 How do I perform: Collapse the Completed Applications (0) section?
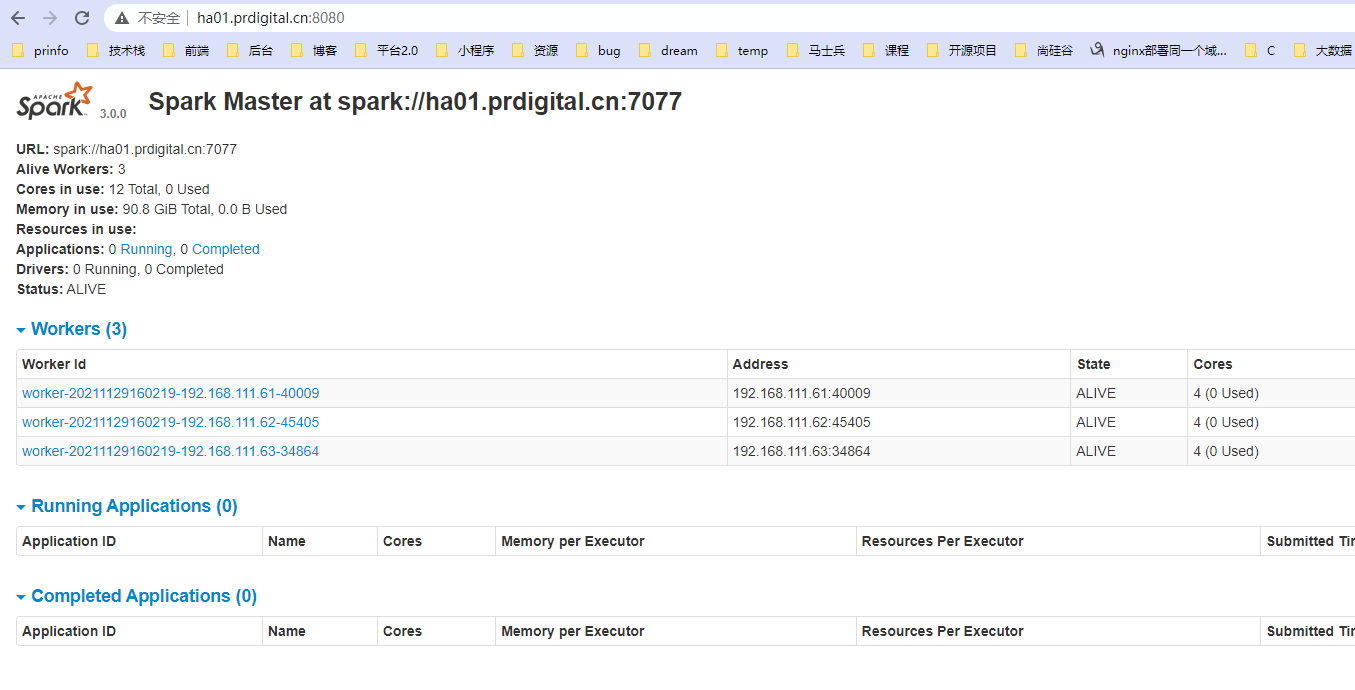pos(137,596)
